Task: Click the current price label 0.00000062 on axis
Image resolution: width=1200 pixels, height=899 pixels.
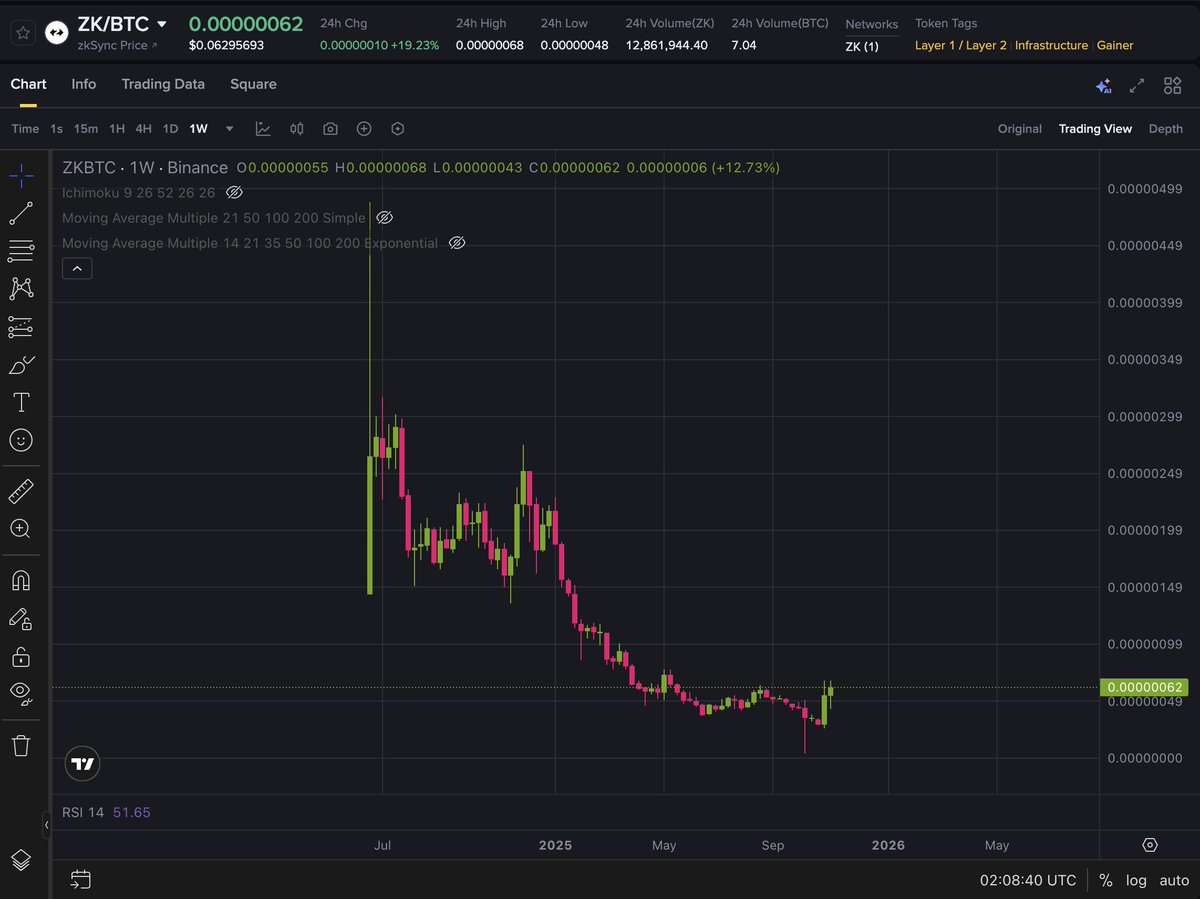Action: tap(1145, 687)
